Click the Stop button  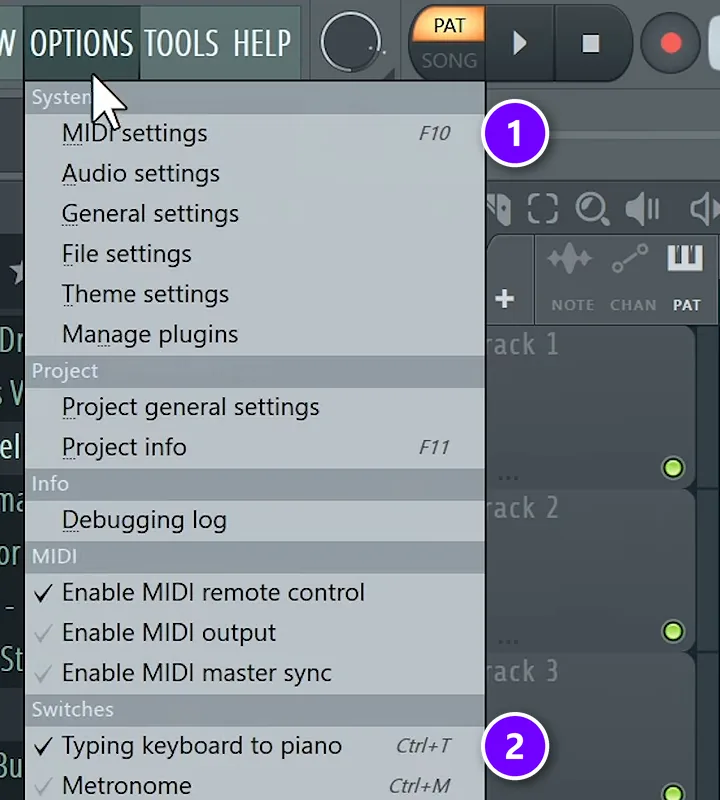pyautogui.click(x=590, y=43)
